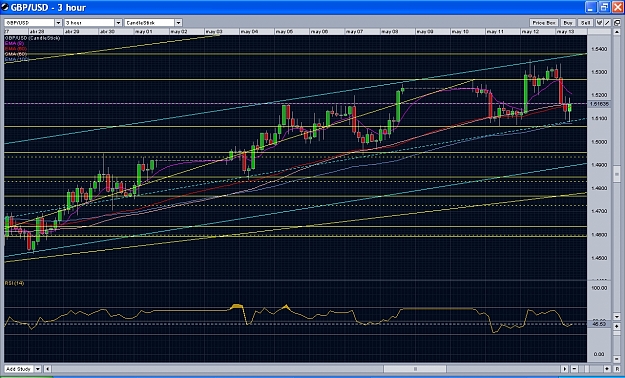
Task: Minimize the GBP/USD chart window
Action: tap(592, 7)
